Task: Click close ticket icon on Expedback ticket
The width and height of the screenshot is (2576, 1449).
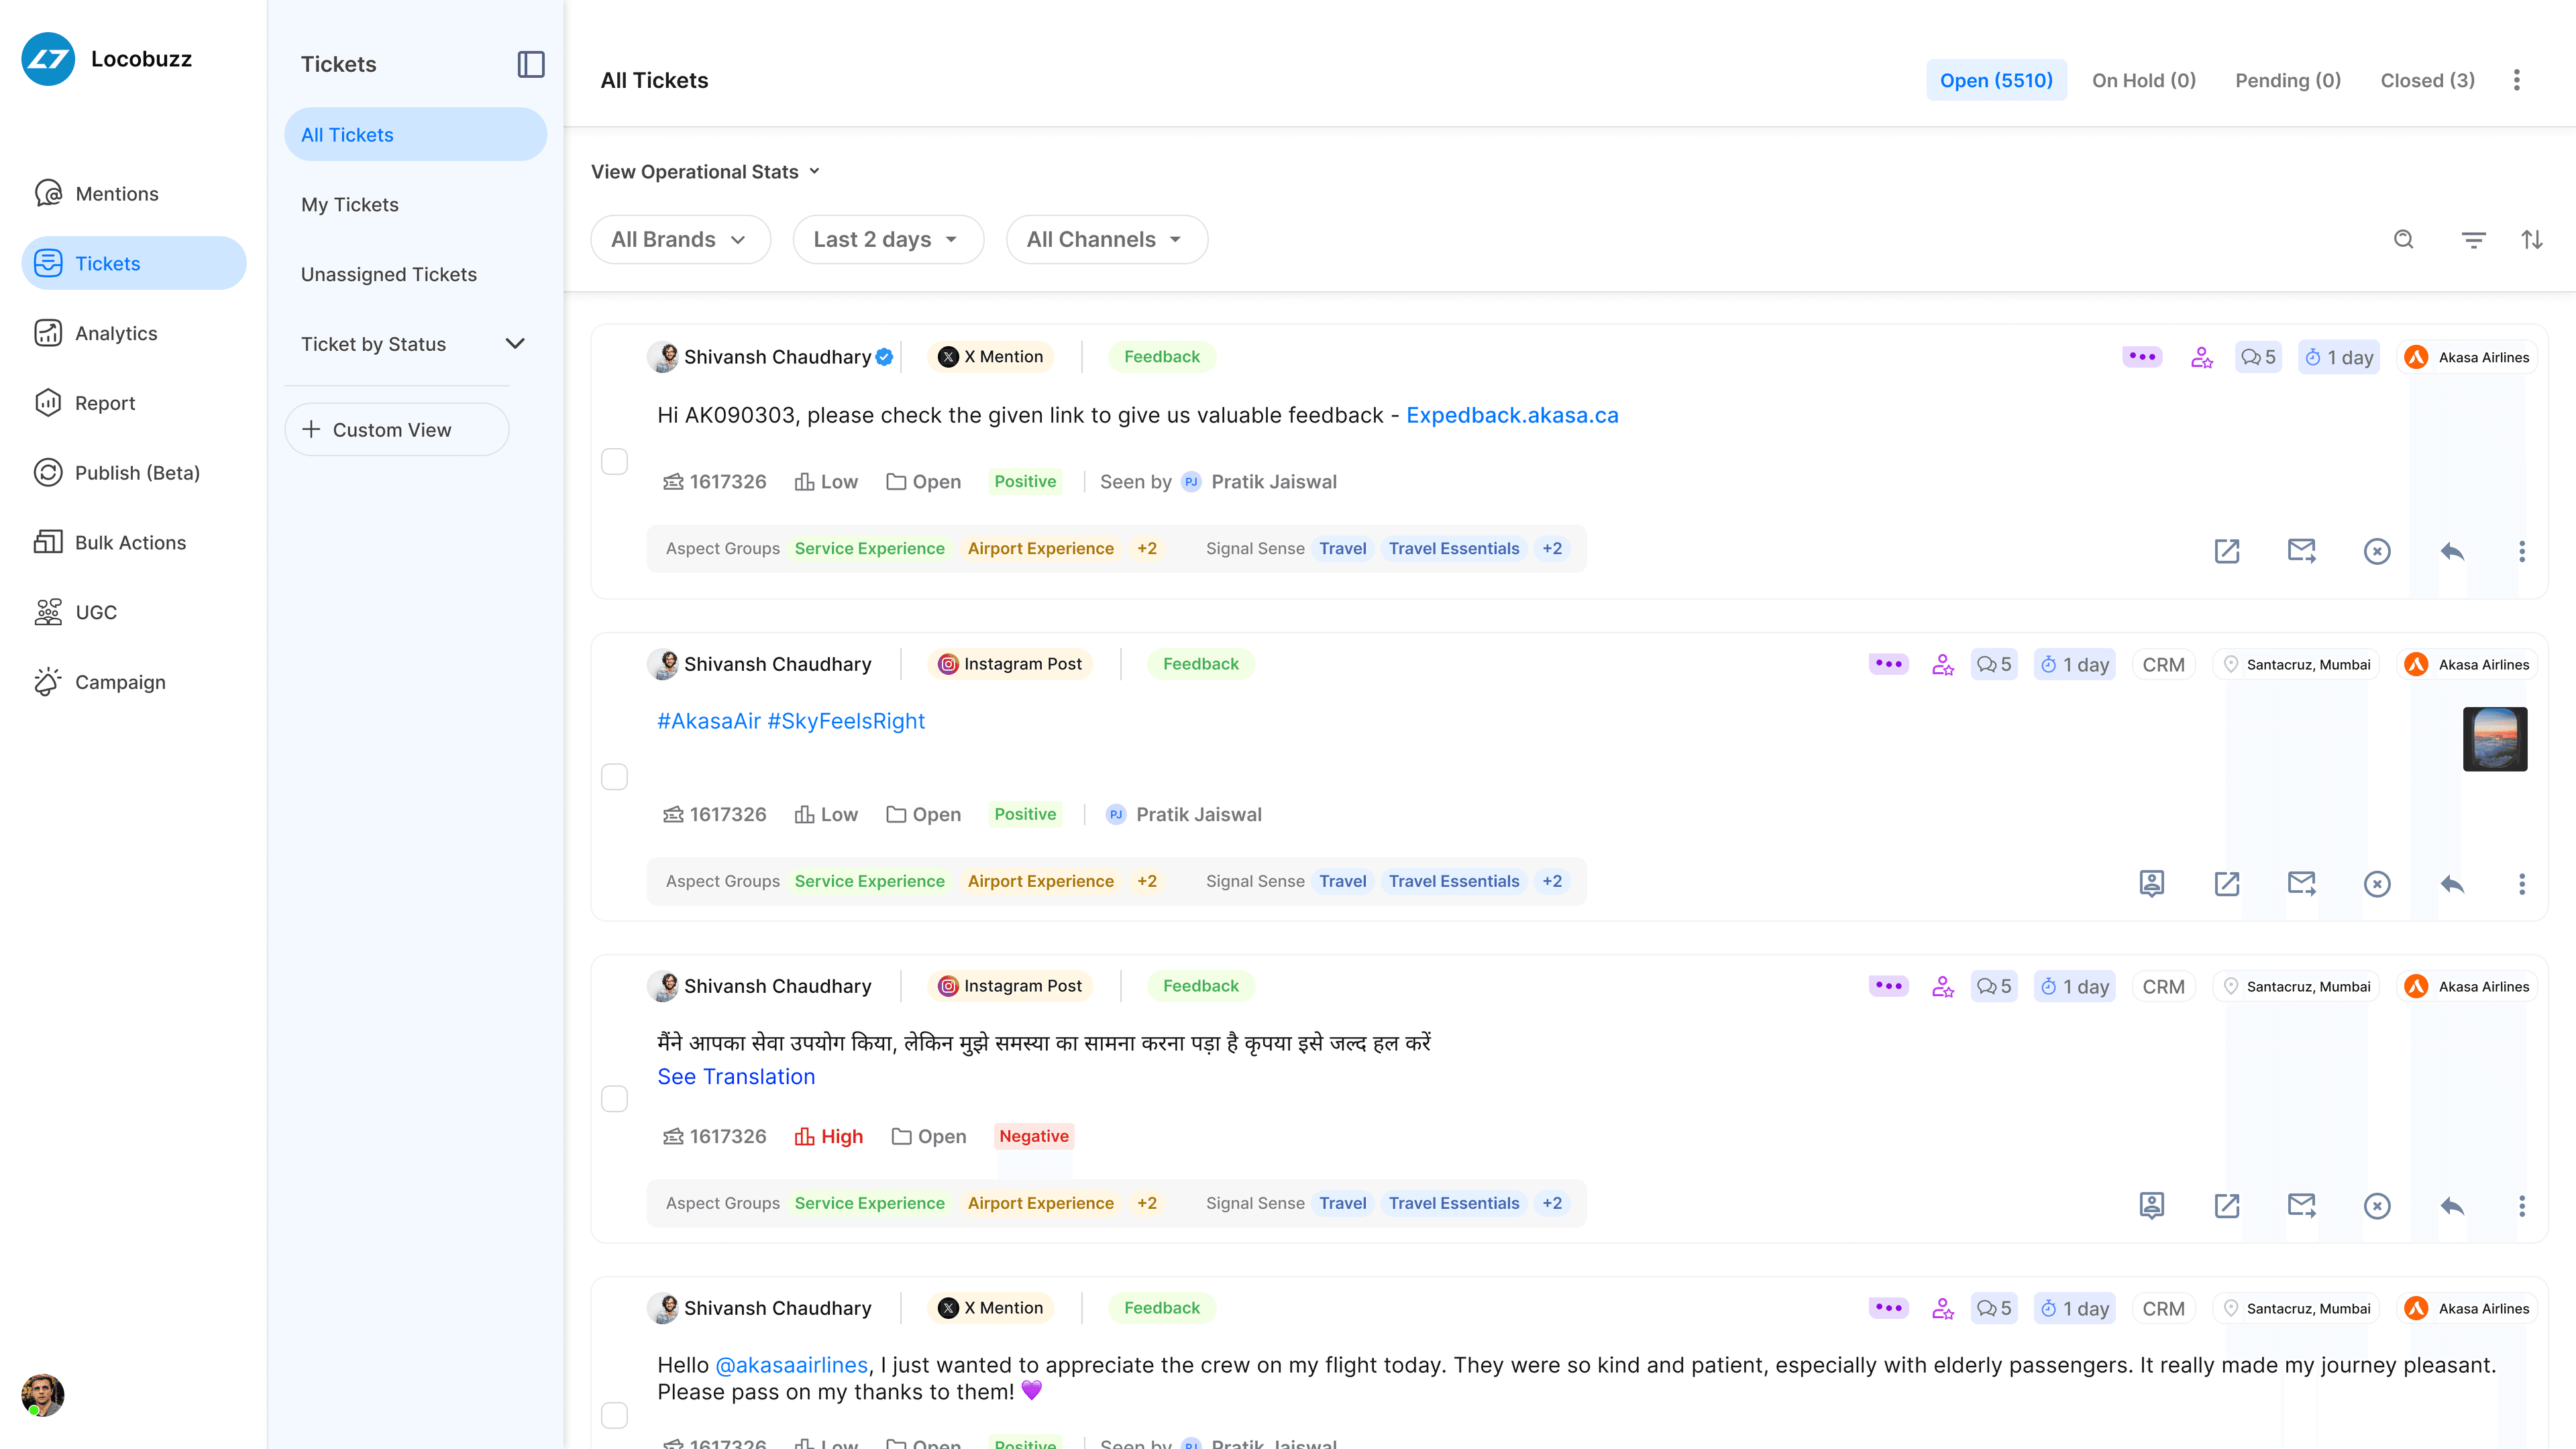Action: [x=2377, y=551]
